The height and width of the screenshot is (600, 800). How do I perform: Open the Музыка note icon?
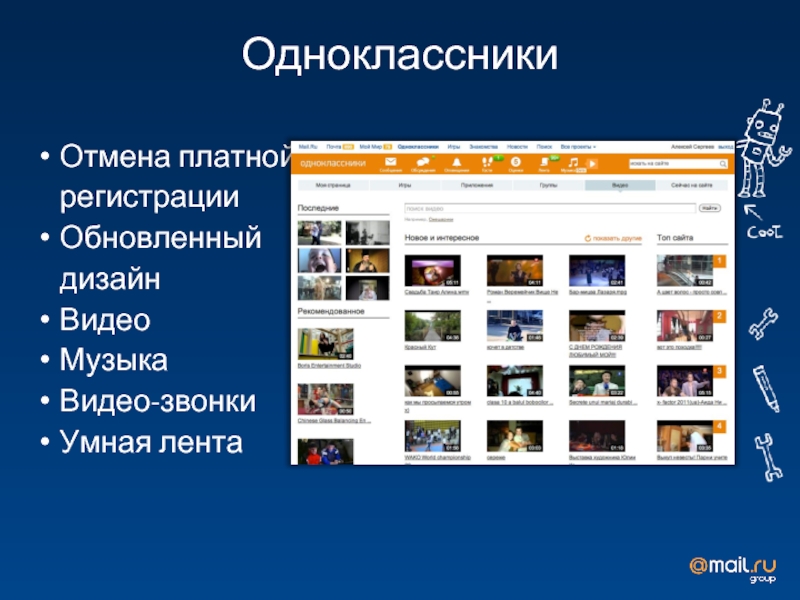click(x=573, y=163)
